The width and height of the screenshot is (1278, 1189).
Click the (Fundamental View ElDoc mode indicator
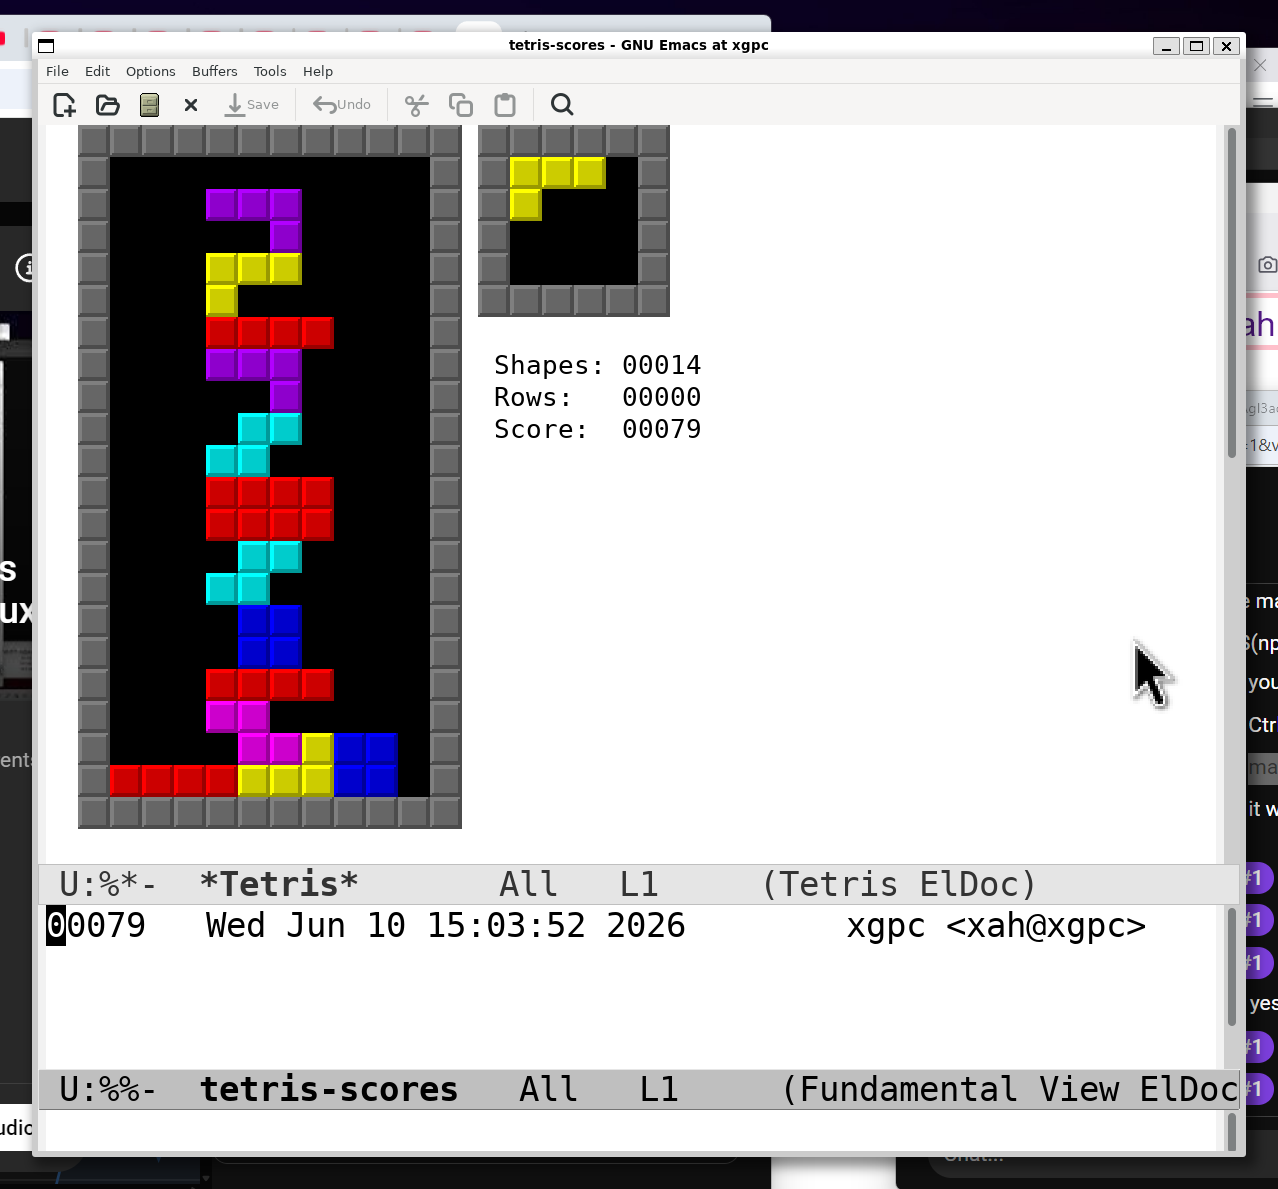[1010, 1089]
